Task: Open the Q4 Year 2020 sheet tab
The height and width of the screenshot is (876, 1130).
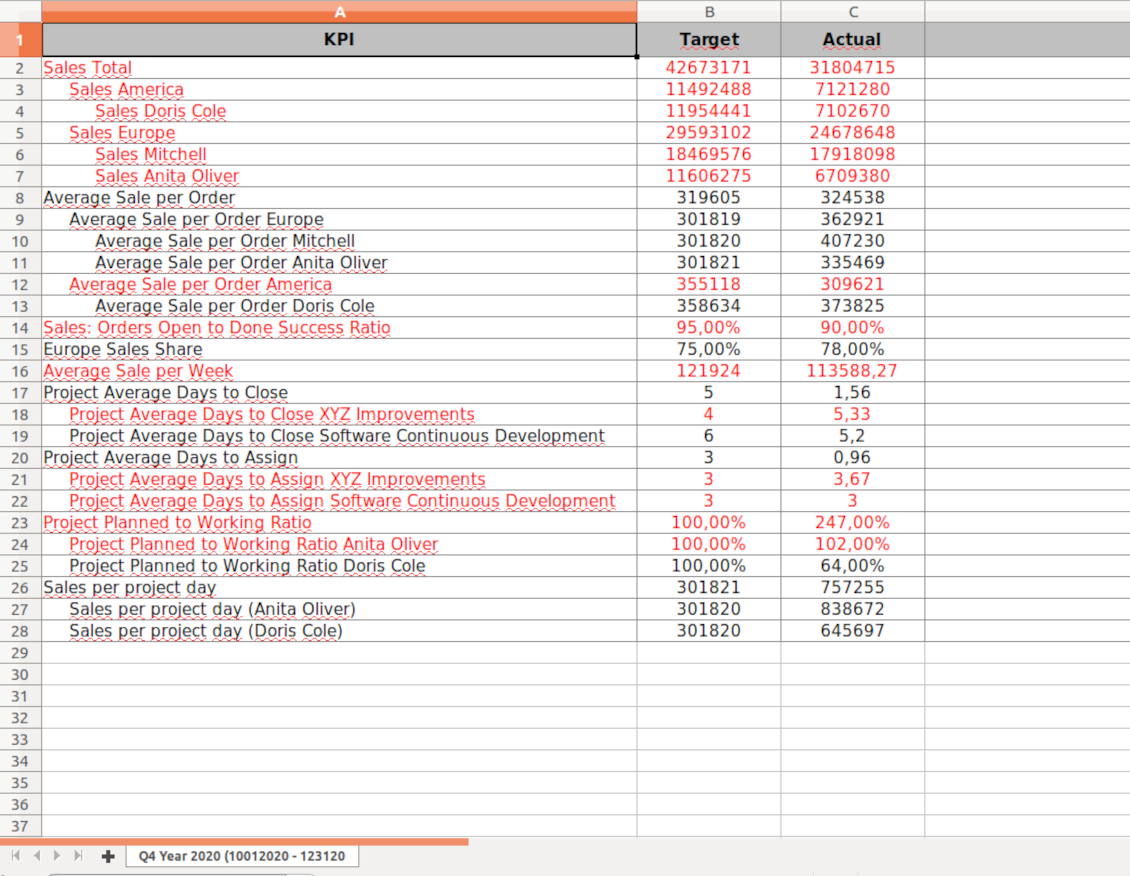Action: [241, 856]
